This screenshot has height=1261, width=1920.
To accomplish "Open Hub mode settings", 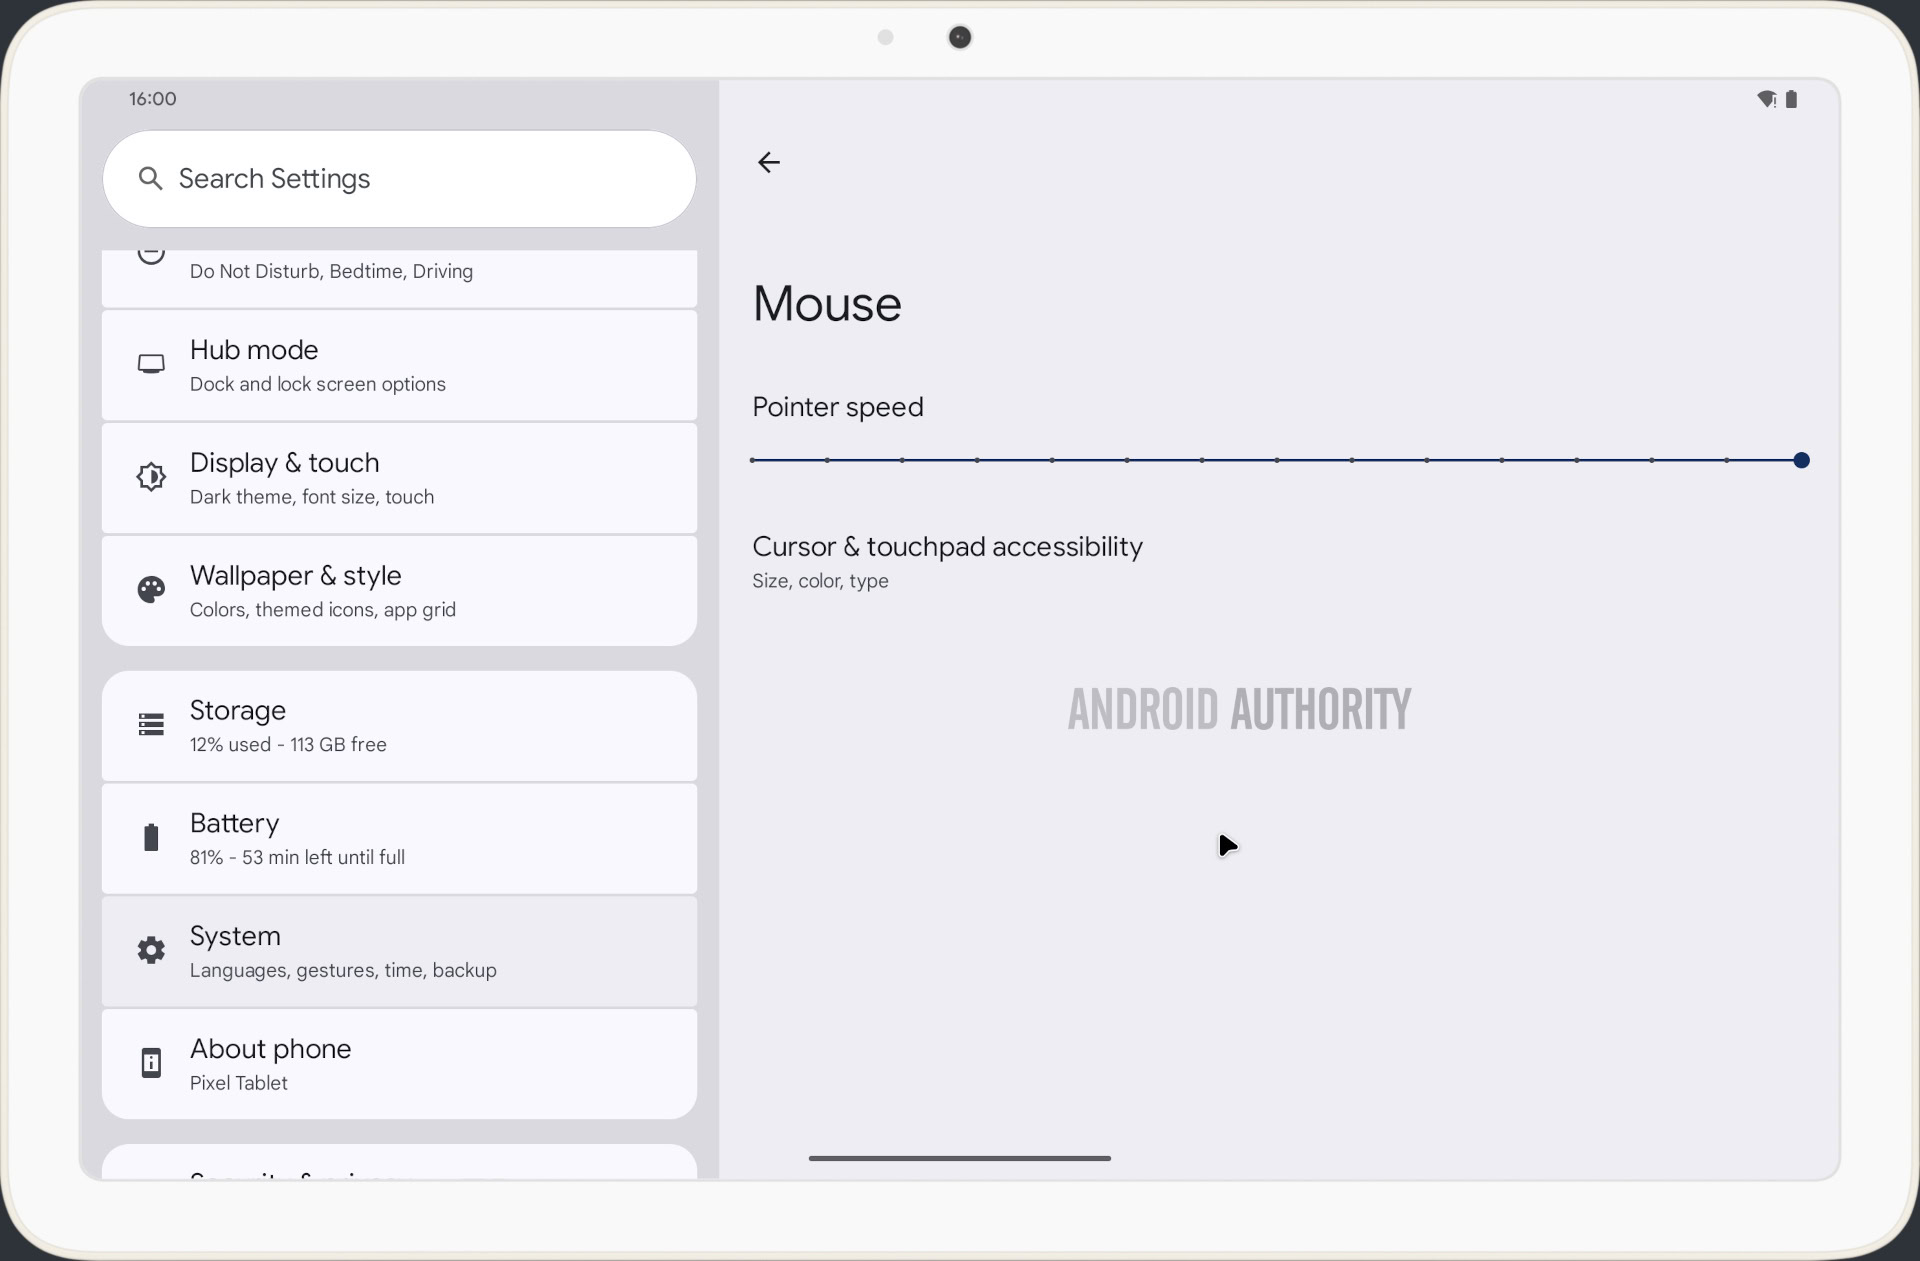I will pos(400,365).
